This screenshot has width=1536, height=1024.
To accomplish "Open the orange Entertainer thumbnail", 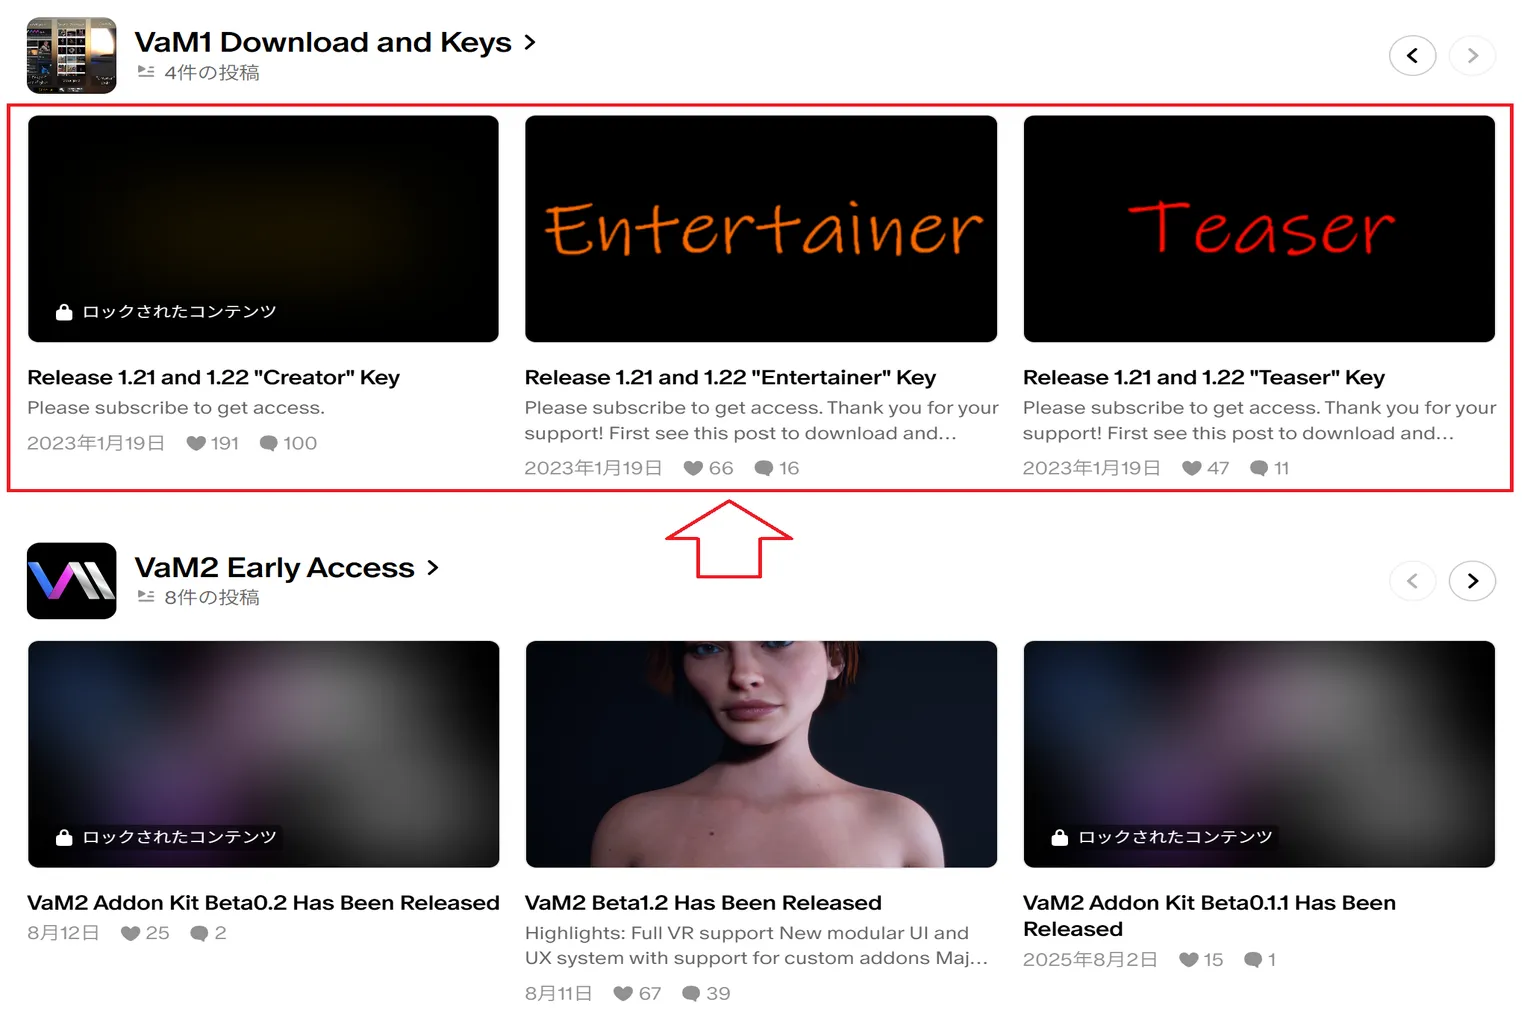I will pyautogui.click(x=761, y=229).
